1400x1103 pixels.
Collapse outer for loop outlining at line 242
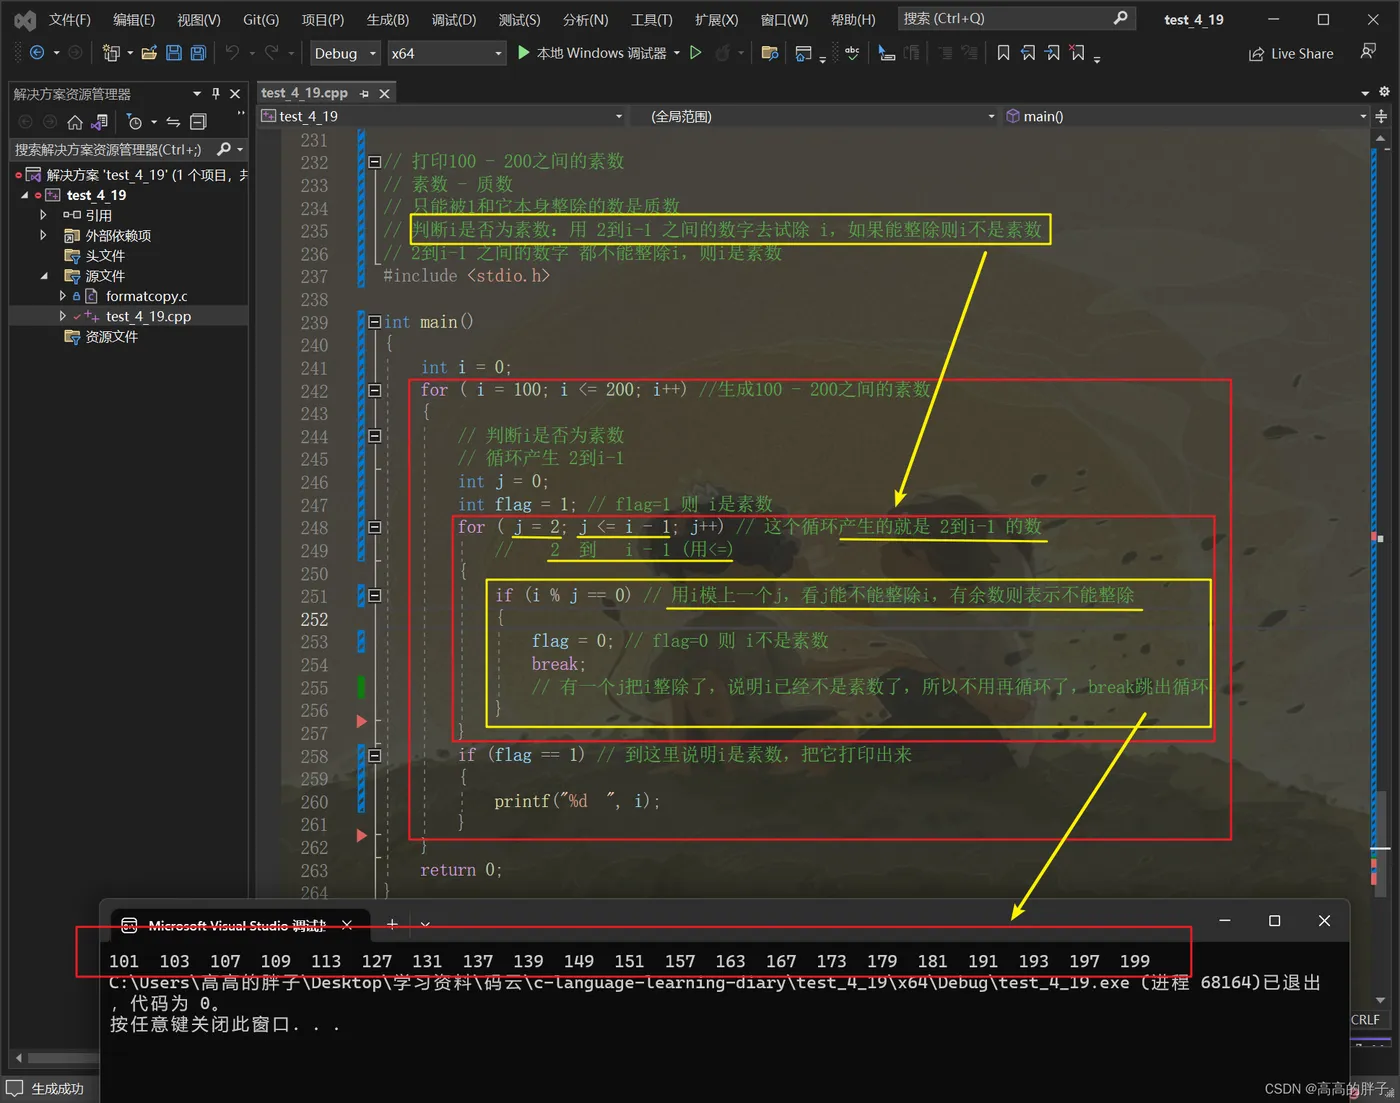point(374,391)
